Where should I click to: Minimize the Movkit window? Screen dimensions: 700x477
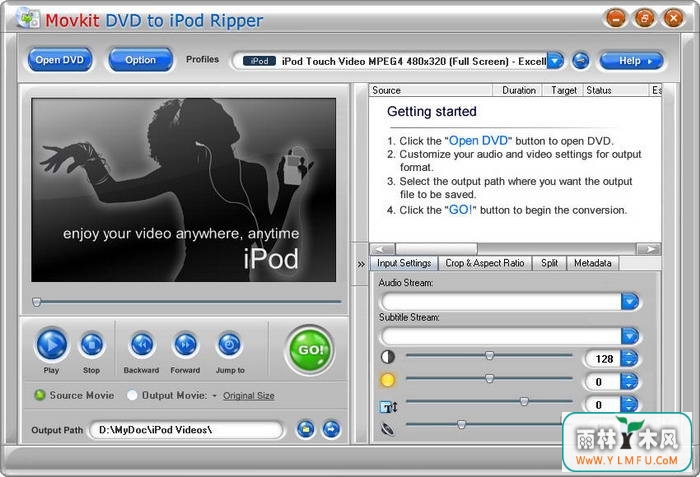tap(616, 18)
